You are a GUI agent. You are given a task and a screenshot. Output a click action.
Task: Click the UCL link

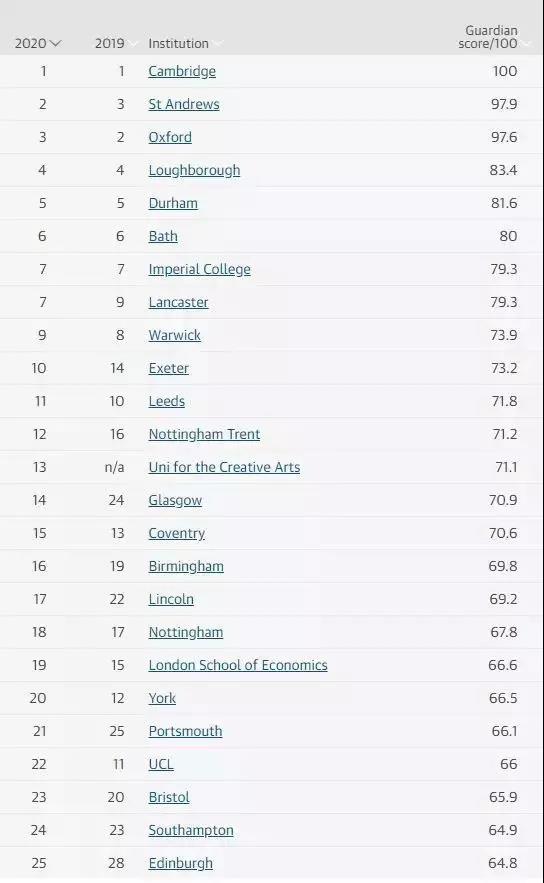tap(161, 765)
